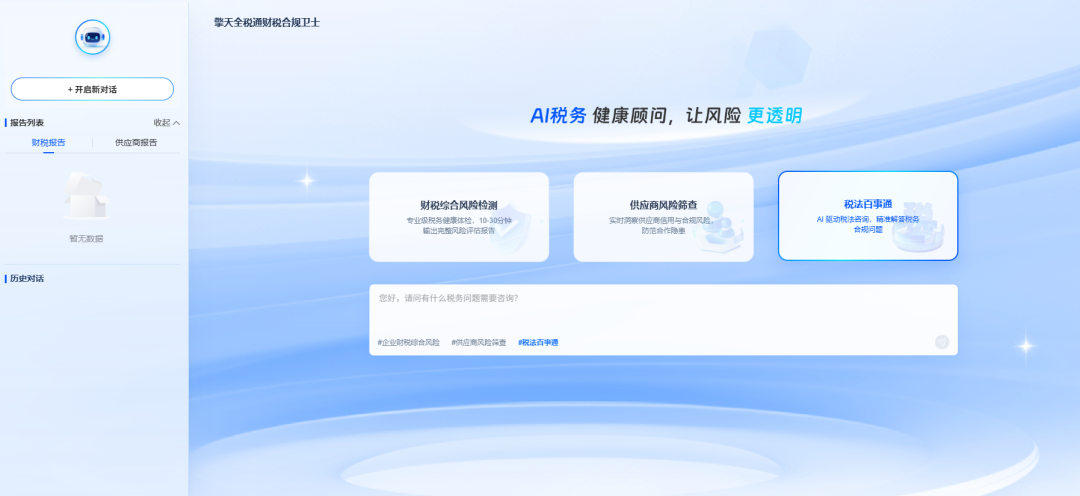Start a new chat with 开启新对话

92,89
